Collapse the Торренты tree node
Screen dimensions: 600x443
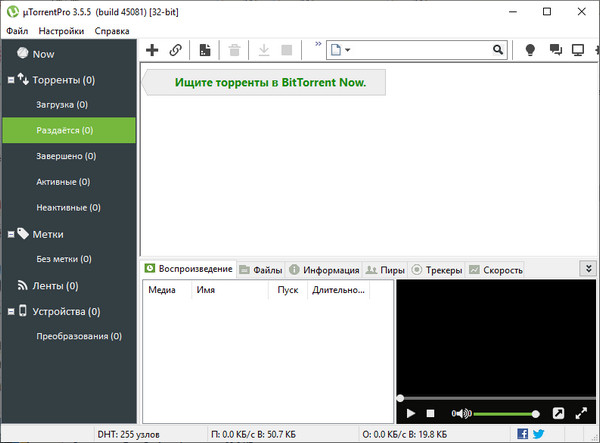click(x=11, y=80)
